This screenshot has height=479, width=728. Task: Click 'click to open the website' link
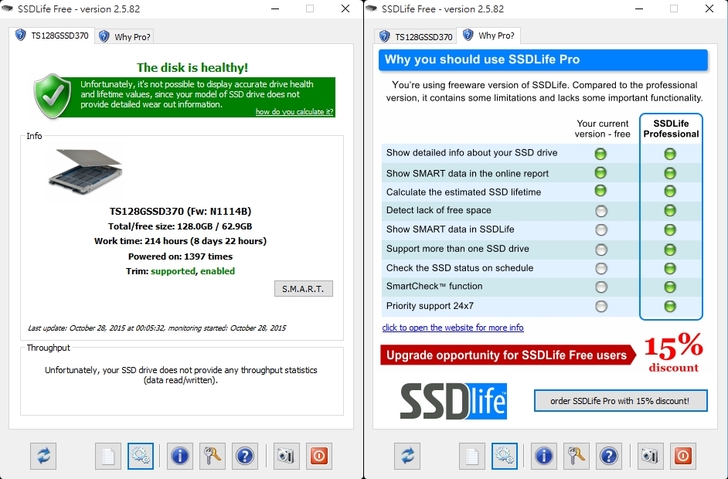coord(453,328)
